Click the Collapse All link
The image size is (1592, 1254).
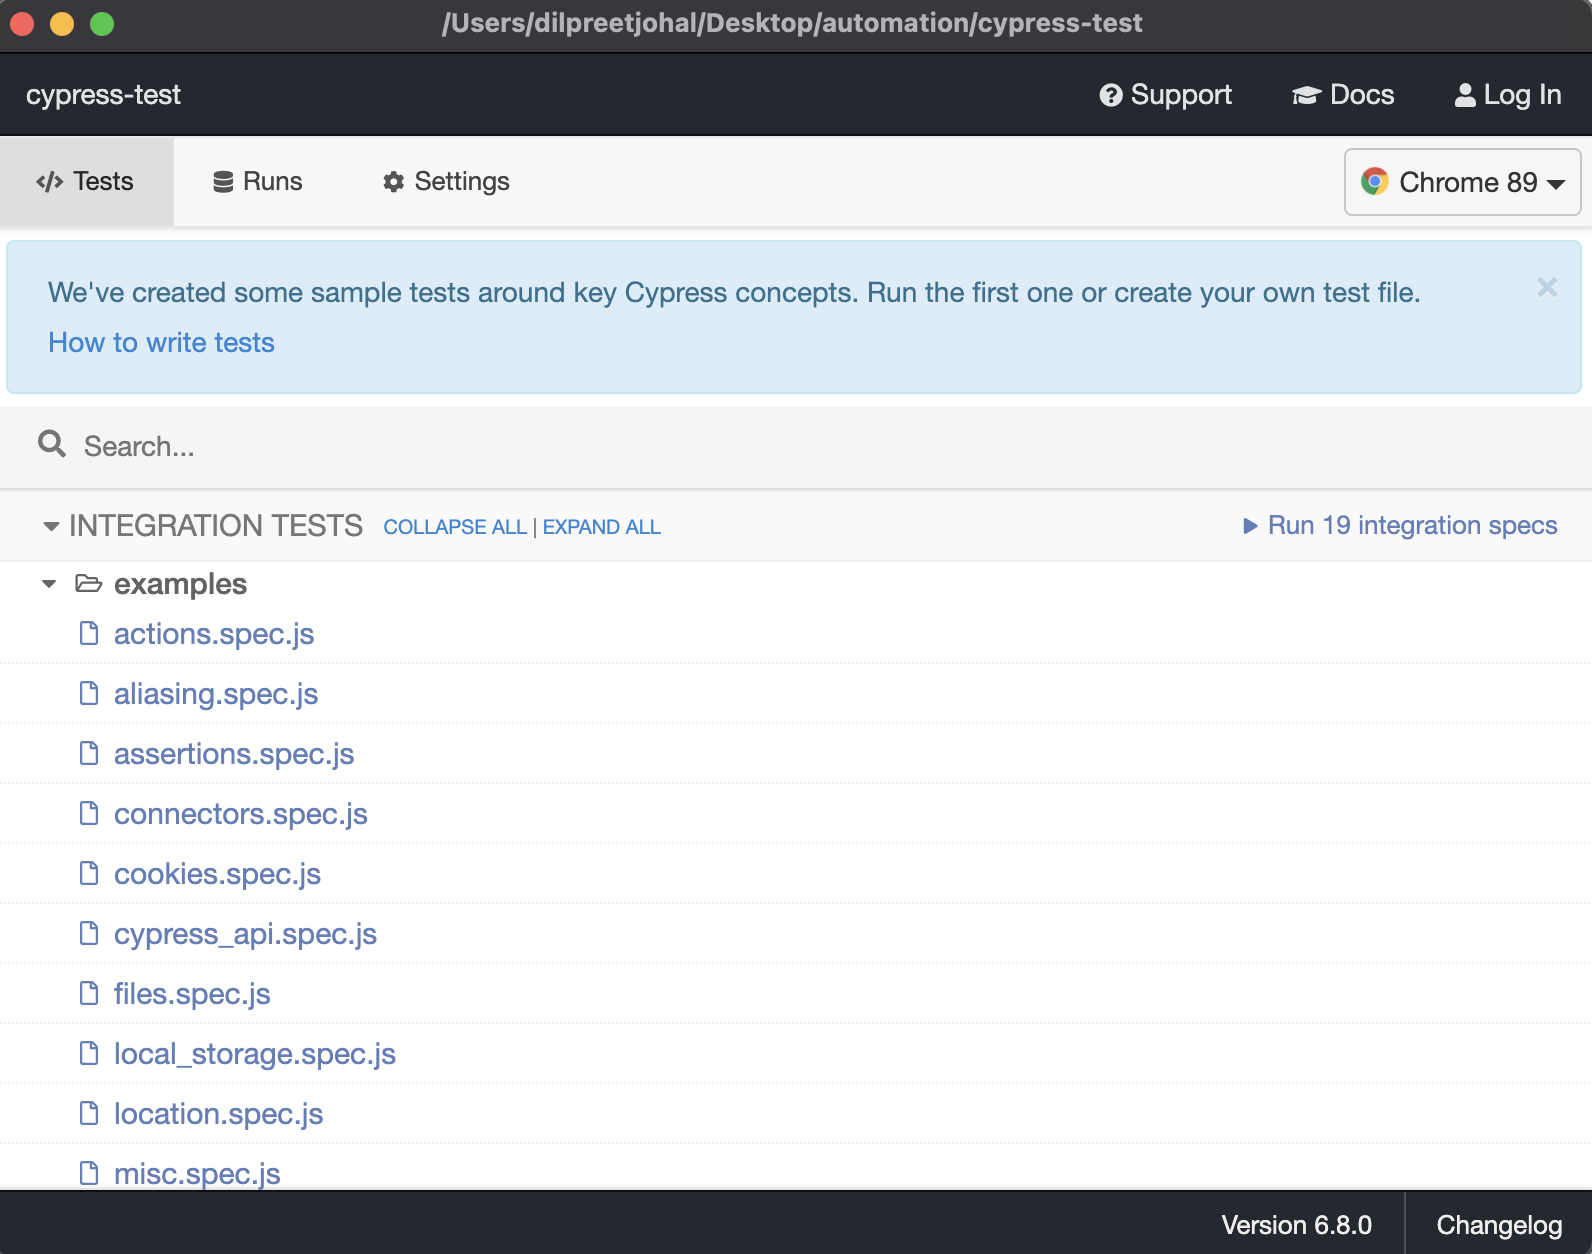(x=455, y=527)
